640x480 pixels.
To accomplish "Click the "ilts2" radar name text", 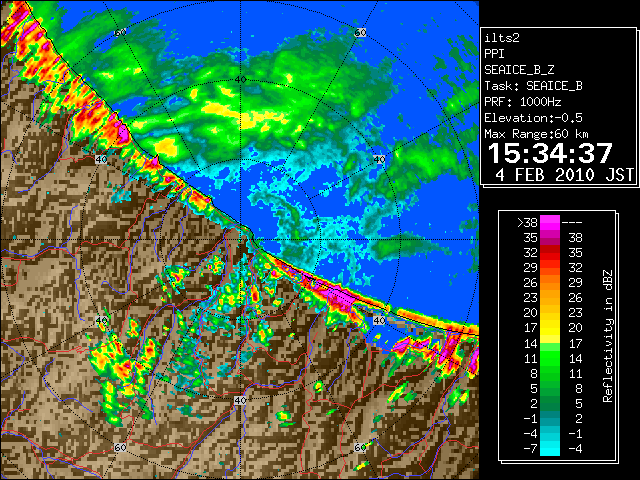I will [x=502, y=38].
